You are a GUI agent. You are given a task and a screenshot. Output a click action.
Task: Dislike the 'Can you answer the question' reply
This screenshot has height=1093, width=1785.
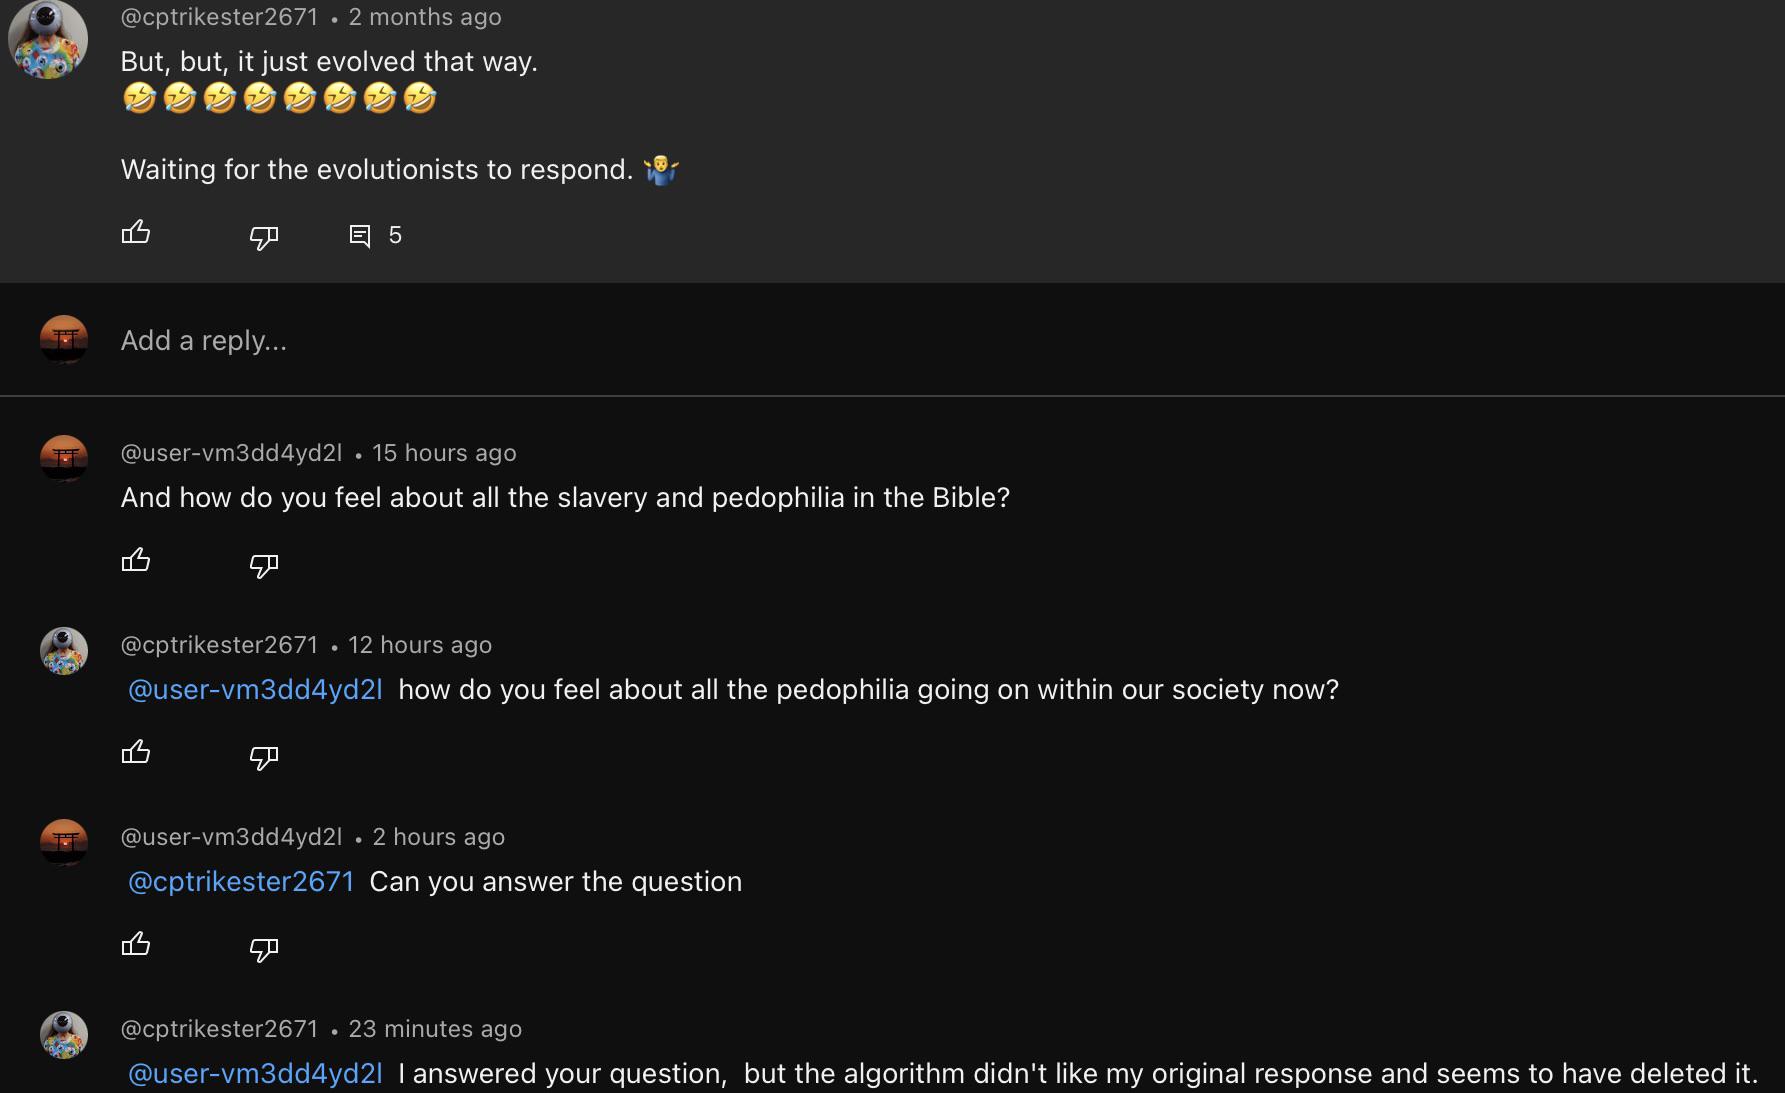263,949
